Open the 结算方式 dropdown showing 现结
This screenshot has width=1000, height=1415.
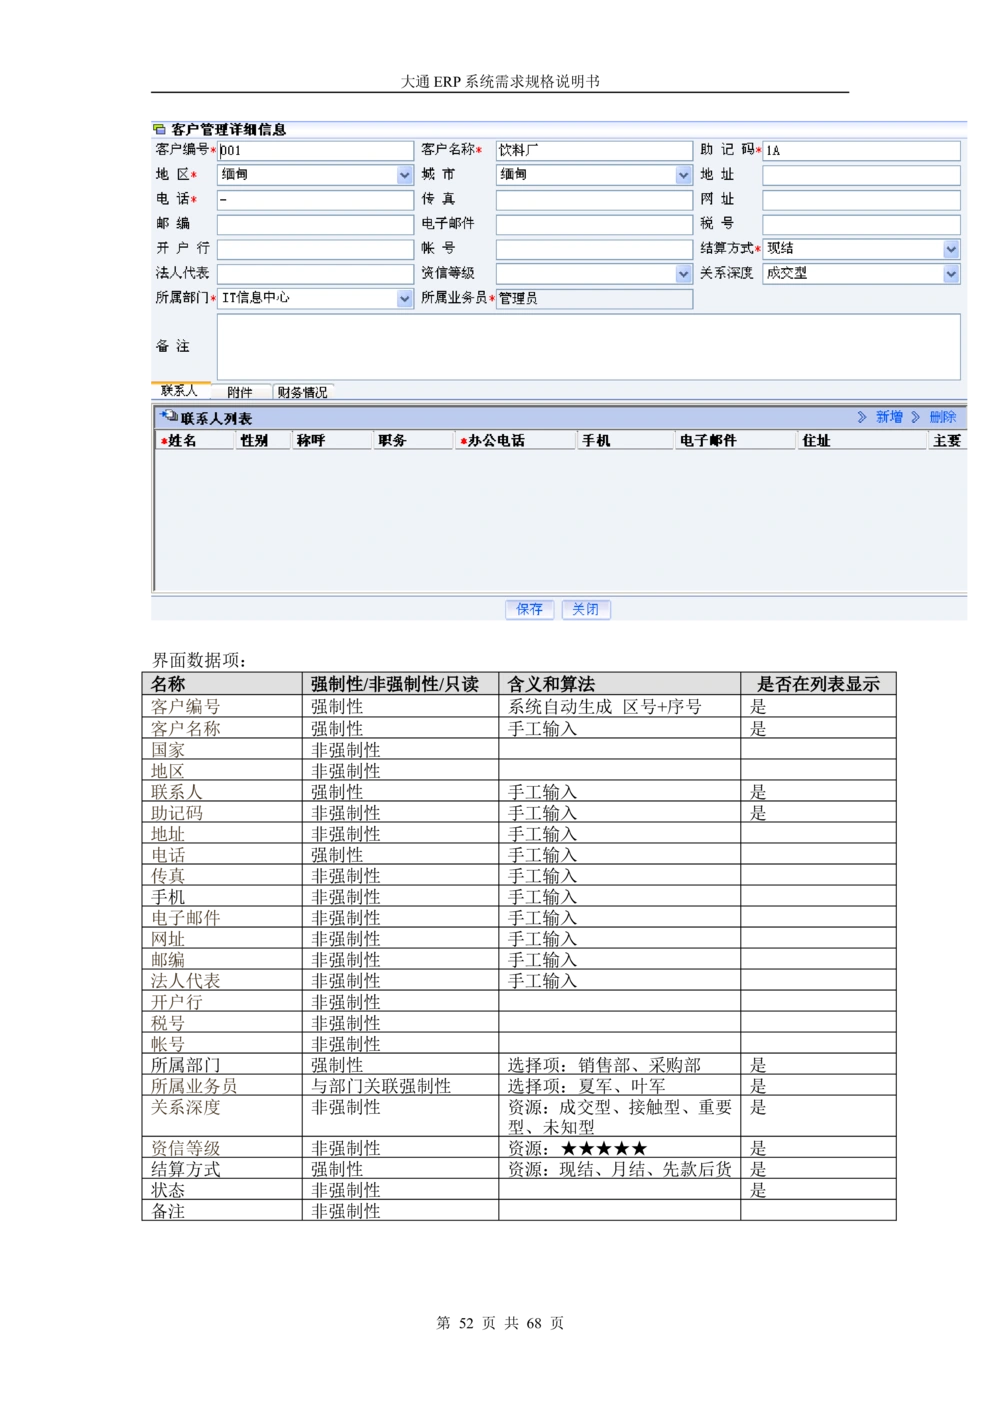(x=950, y=249)
